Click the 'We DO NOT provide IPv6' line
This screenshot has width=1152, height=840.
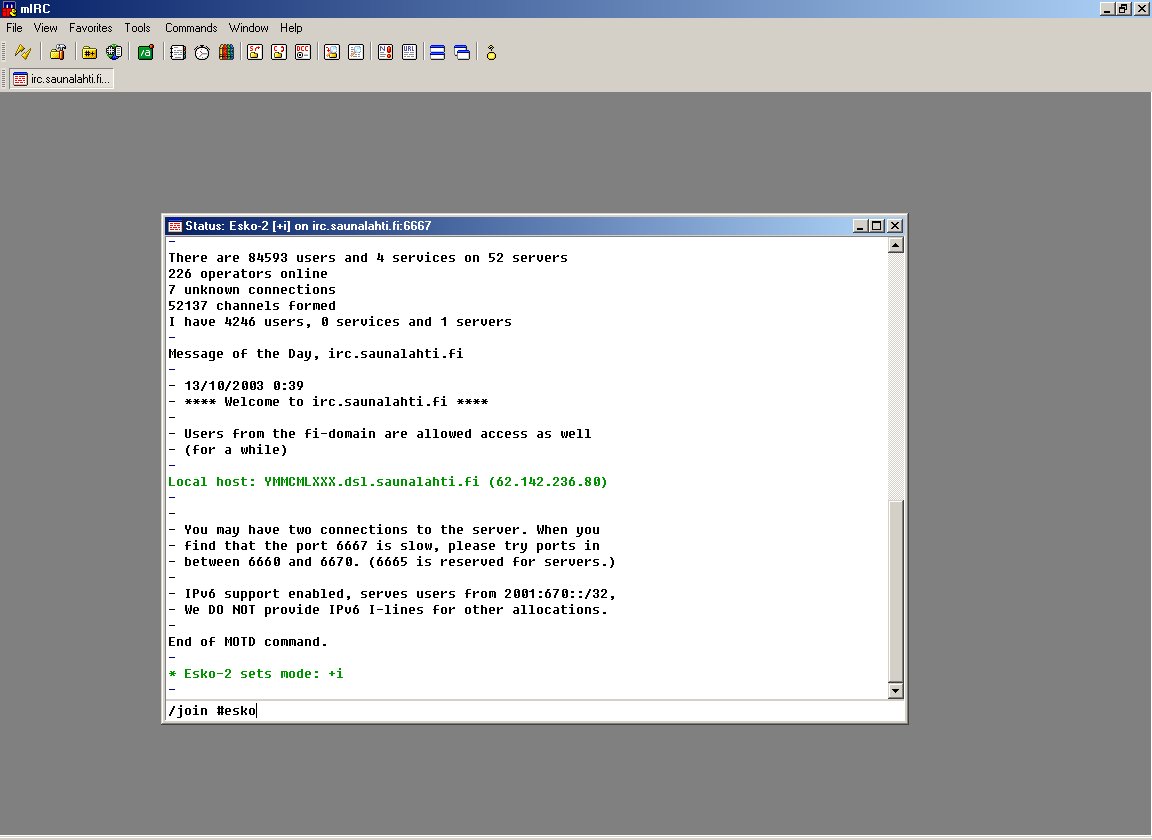(x=388, y=610)
